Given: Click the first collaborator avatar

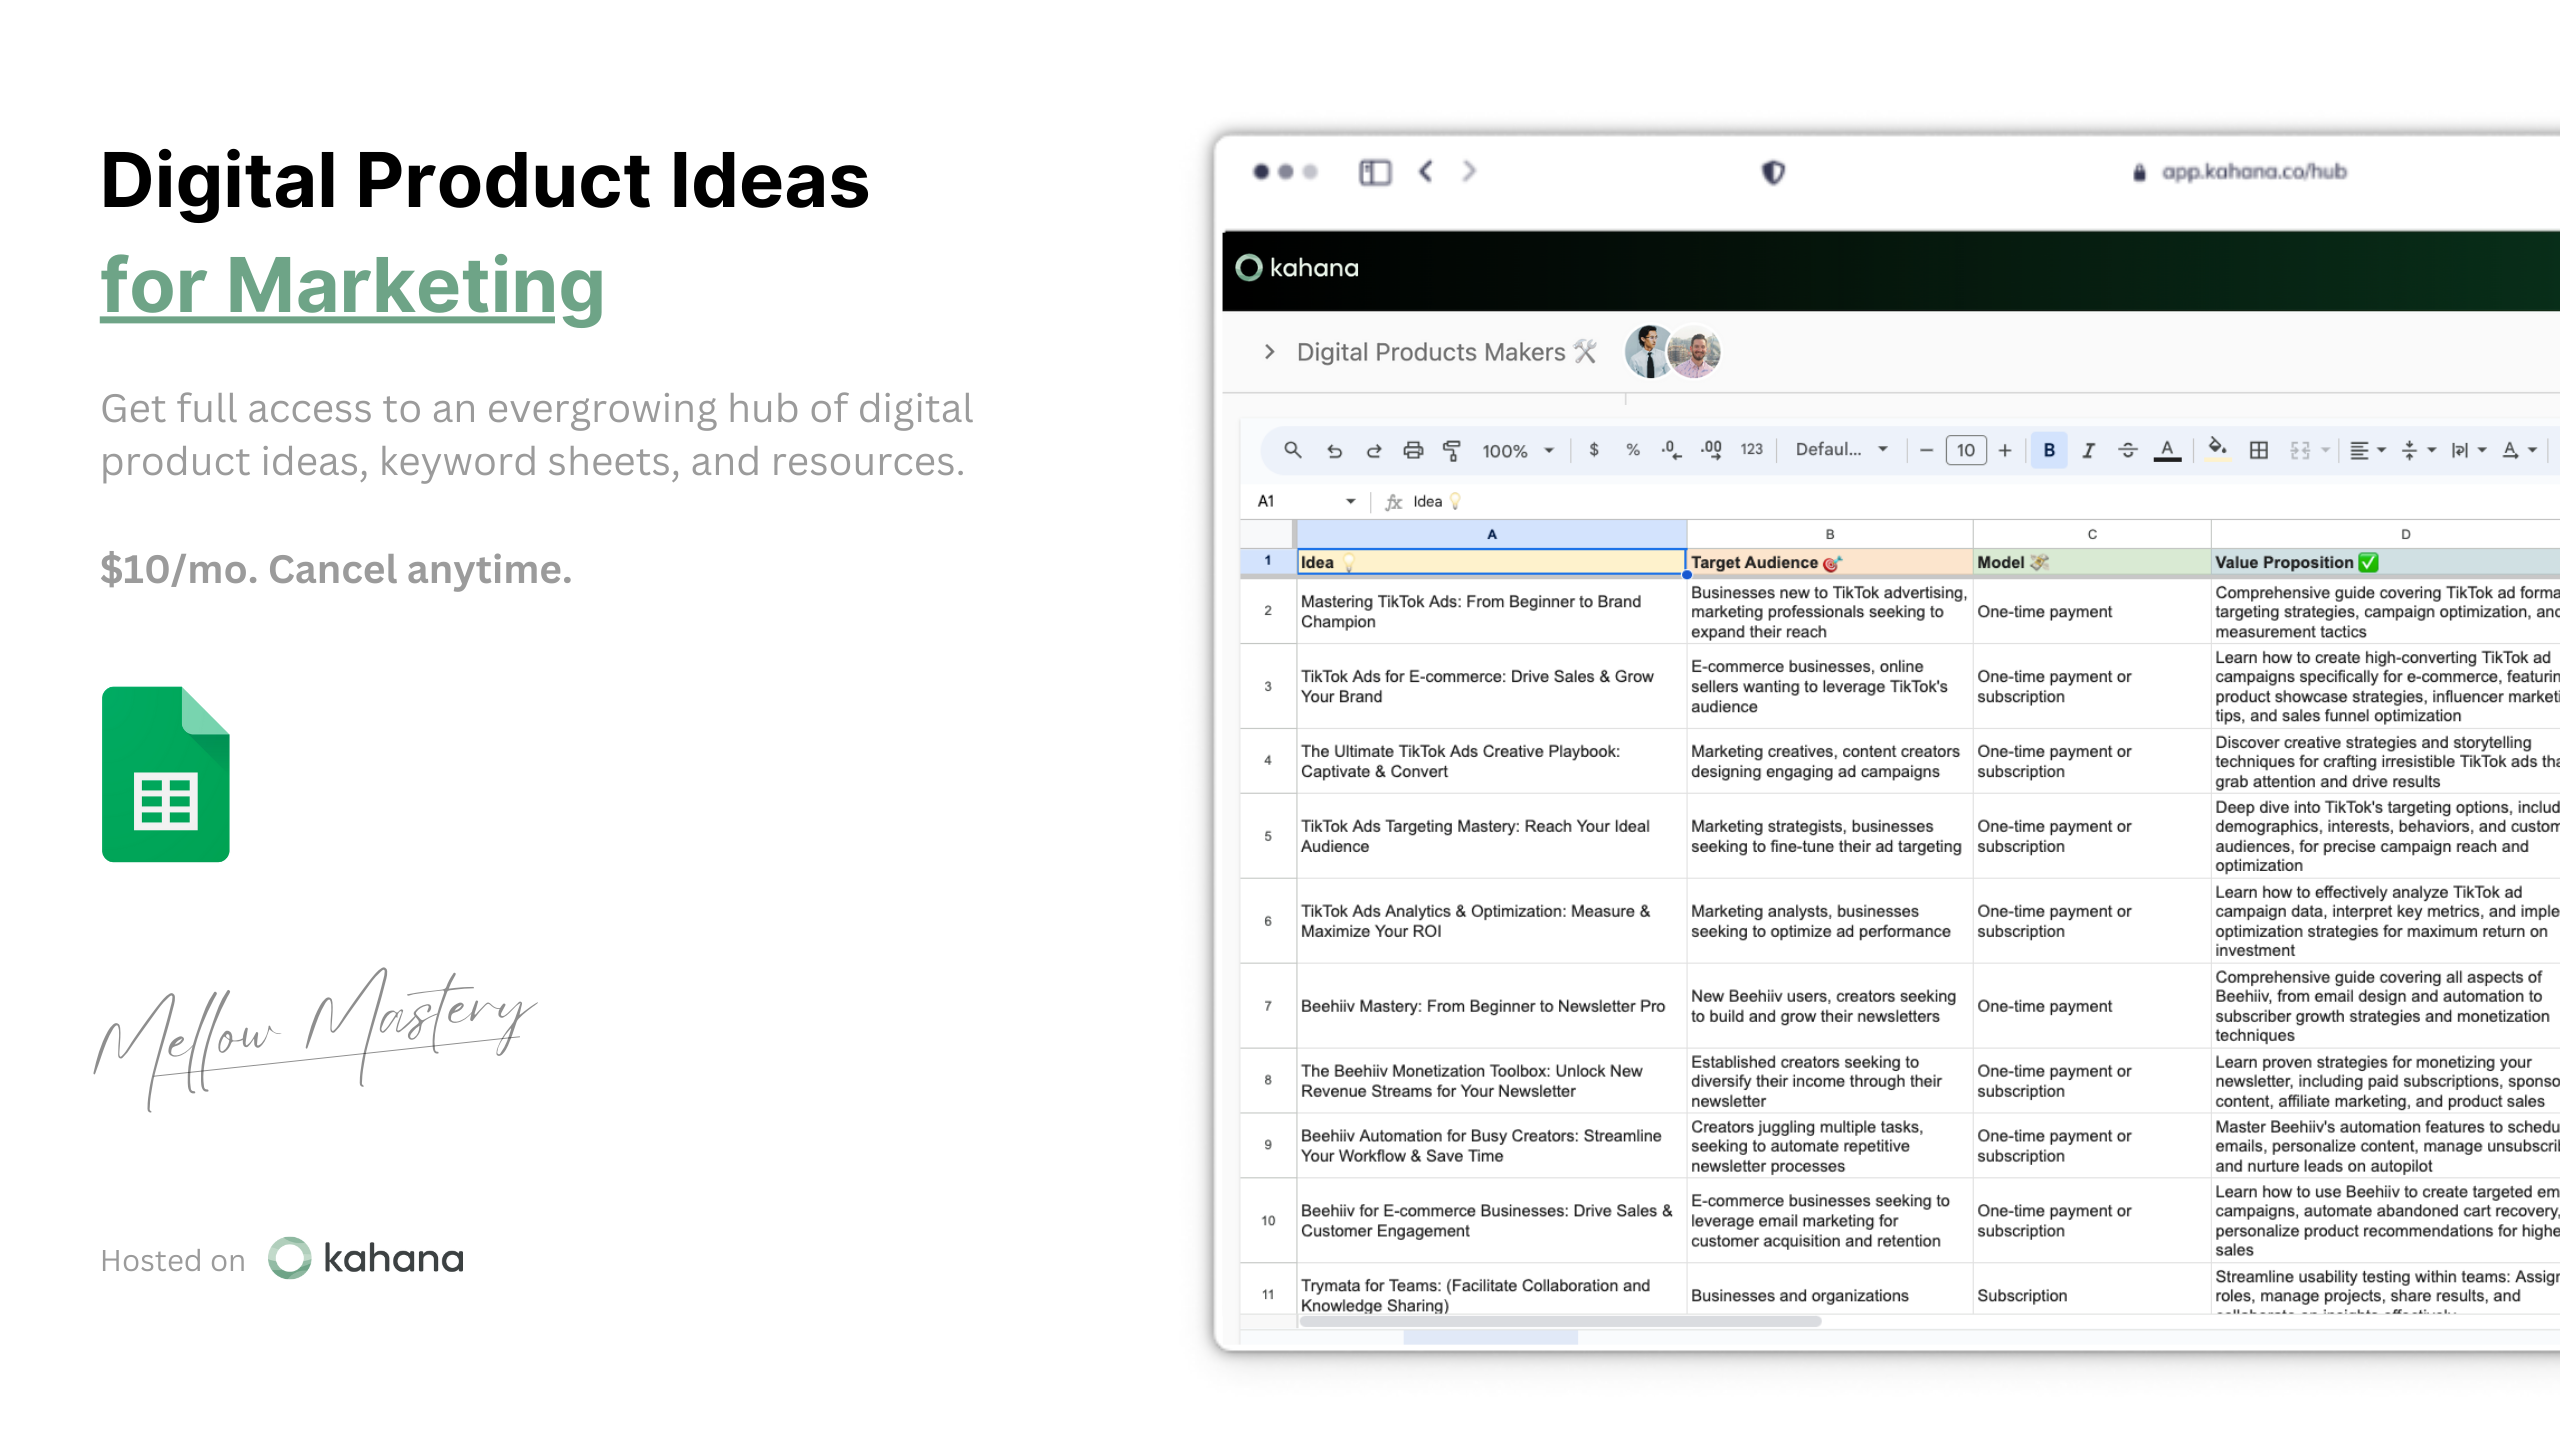Looking at the screenshot, I should [1648, 351].
